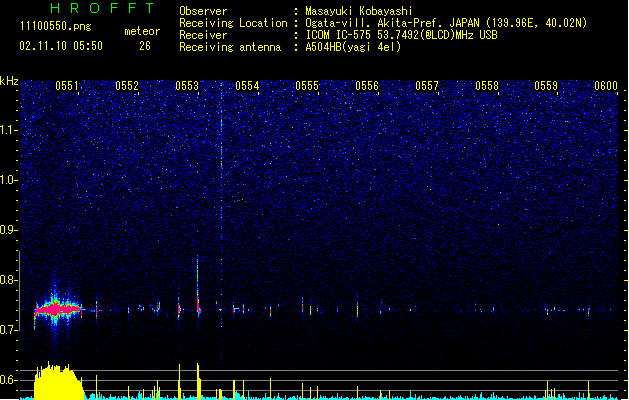Click the 0553 time marker
Image resolution: width=629 pixels, height=400 pixels.
tap(187, 86)
